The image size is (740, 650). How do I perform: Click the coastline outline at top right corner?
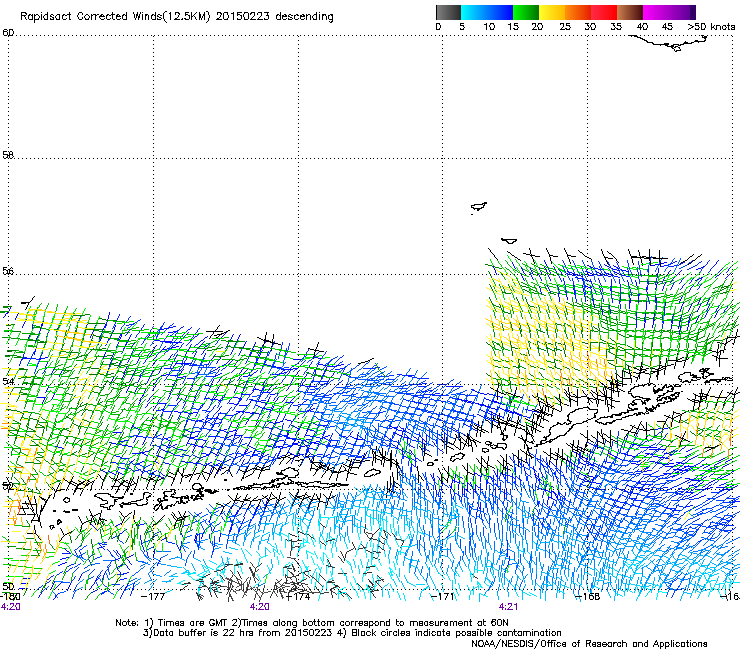pyautogui.click(x=670, y=43)
